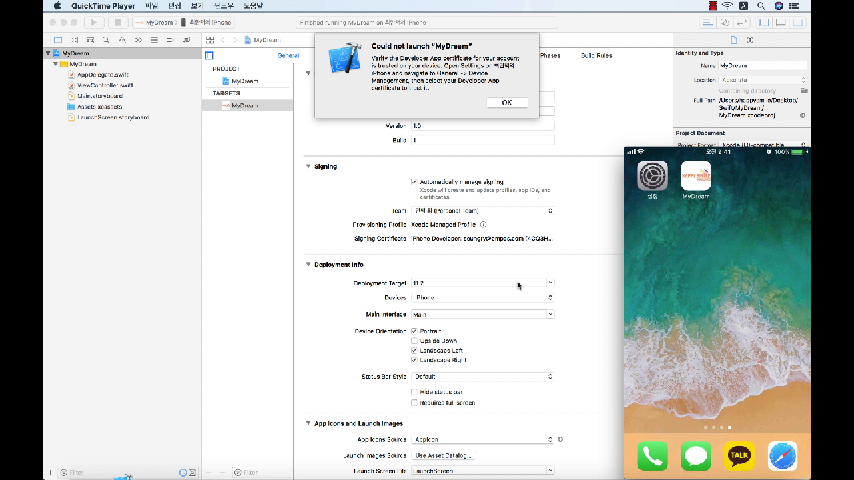Viewport: 854px width, 480px height.
Task: Open the Status Bar Style dropdown
Action: [x=483, y=376]
